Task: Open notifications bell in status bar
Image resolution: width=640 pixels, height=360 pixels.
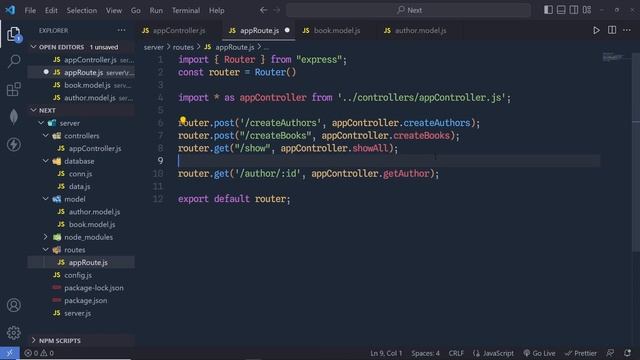Action: coord(627,353)
